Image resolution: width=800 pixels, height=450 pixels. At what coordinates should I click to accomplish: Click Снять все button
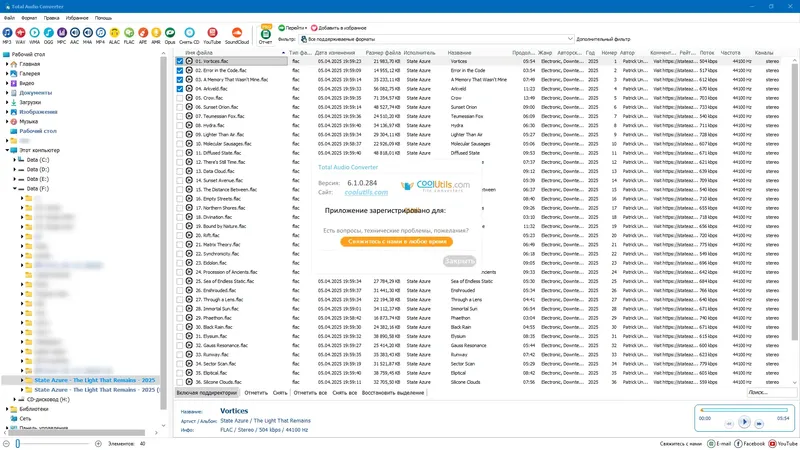[x=344, y=393]
